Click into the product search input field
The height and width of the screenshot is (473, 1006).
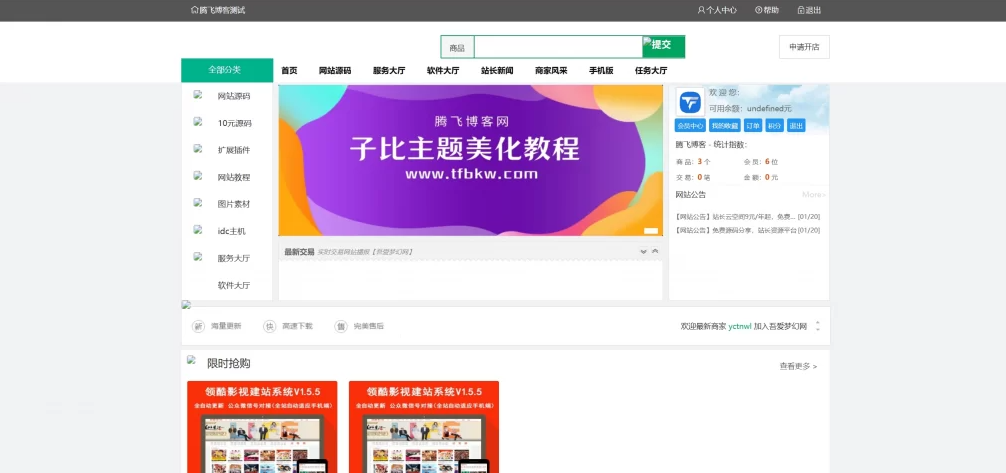coord(557,47)
